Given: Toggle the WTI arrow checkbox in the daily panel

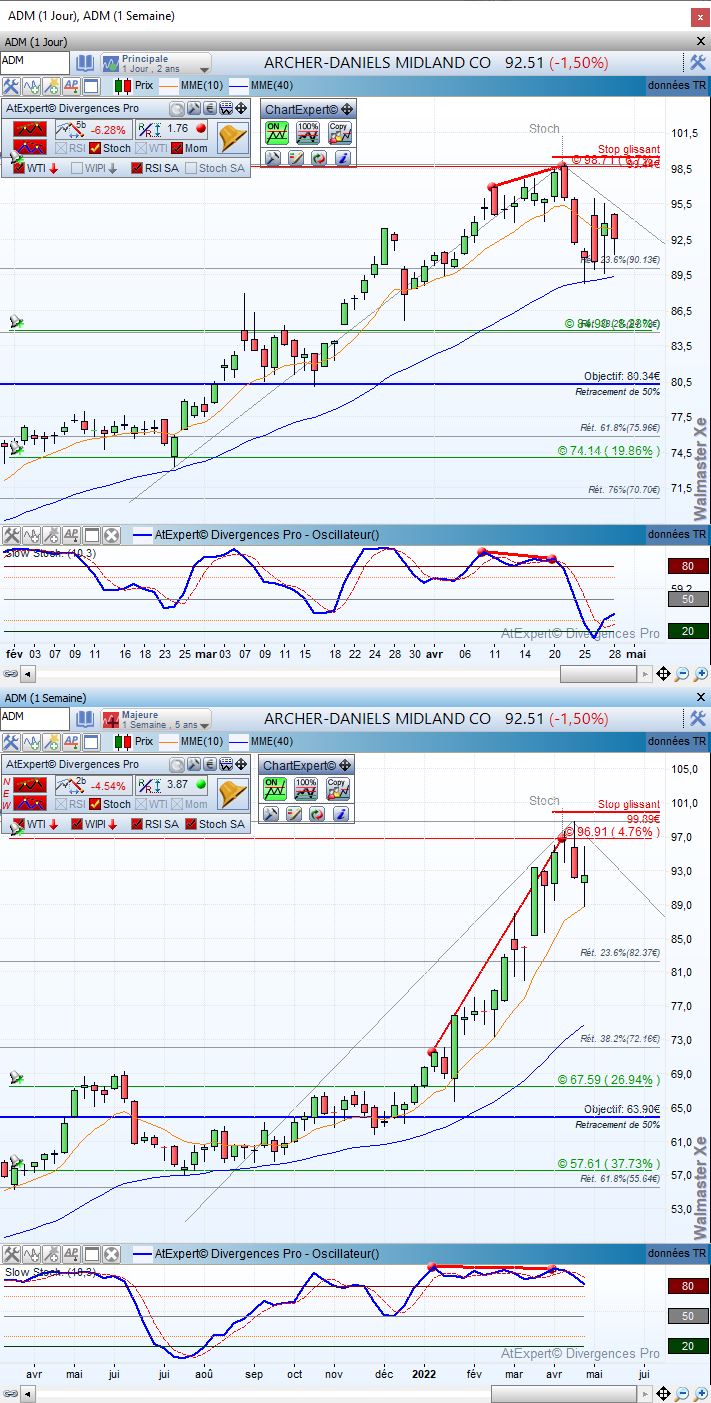Looking at the screenshot, I should click(19, 168).
